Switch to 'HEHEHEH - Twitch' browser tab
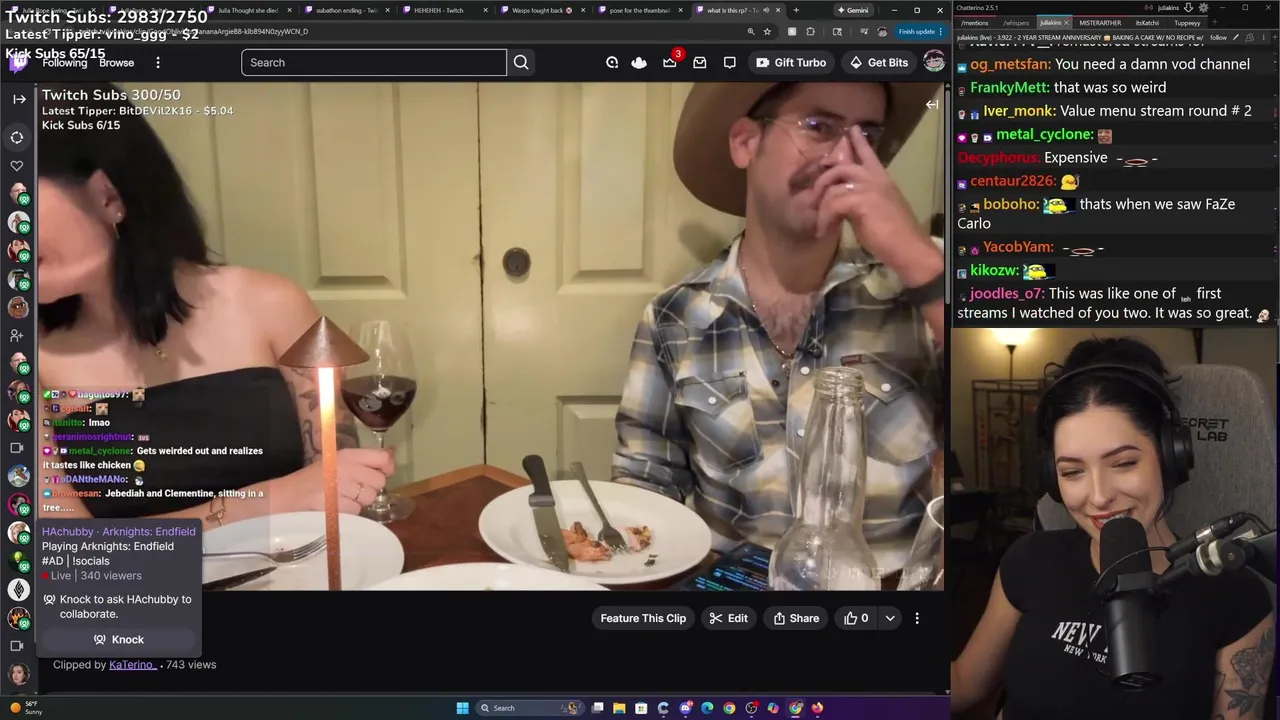1280x720 pixels. click(445, 10)
